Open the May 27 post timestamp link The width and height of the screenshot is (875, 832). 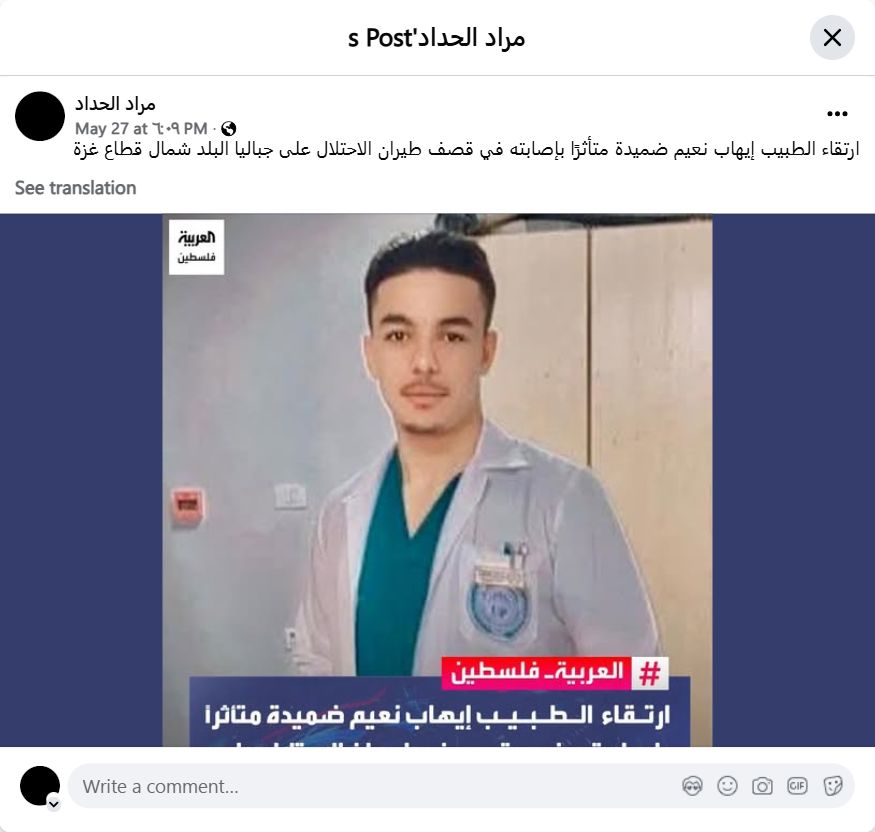(141, 129)
